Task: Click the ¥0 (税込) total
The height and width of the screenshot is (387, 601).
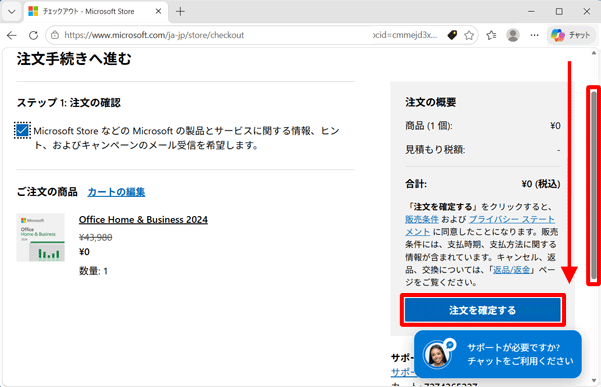Action: [541, 184]
